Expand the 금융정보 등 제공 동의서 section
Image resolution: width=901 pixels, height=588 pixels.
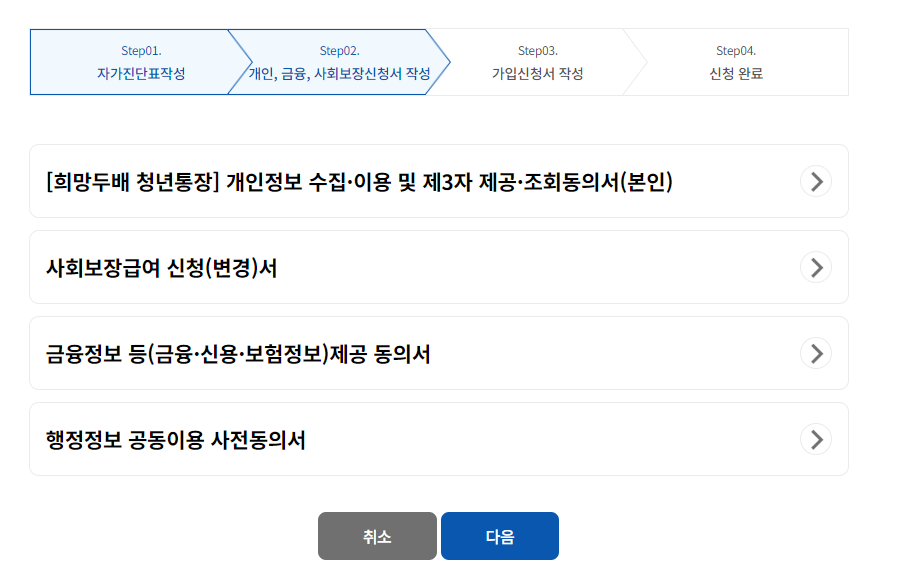(440, 353)
